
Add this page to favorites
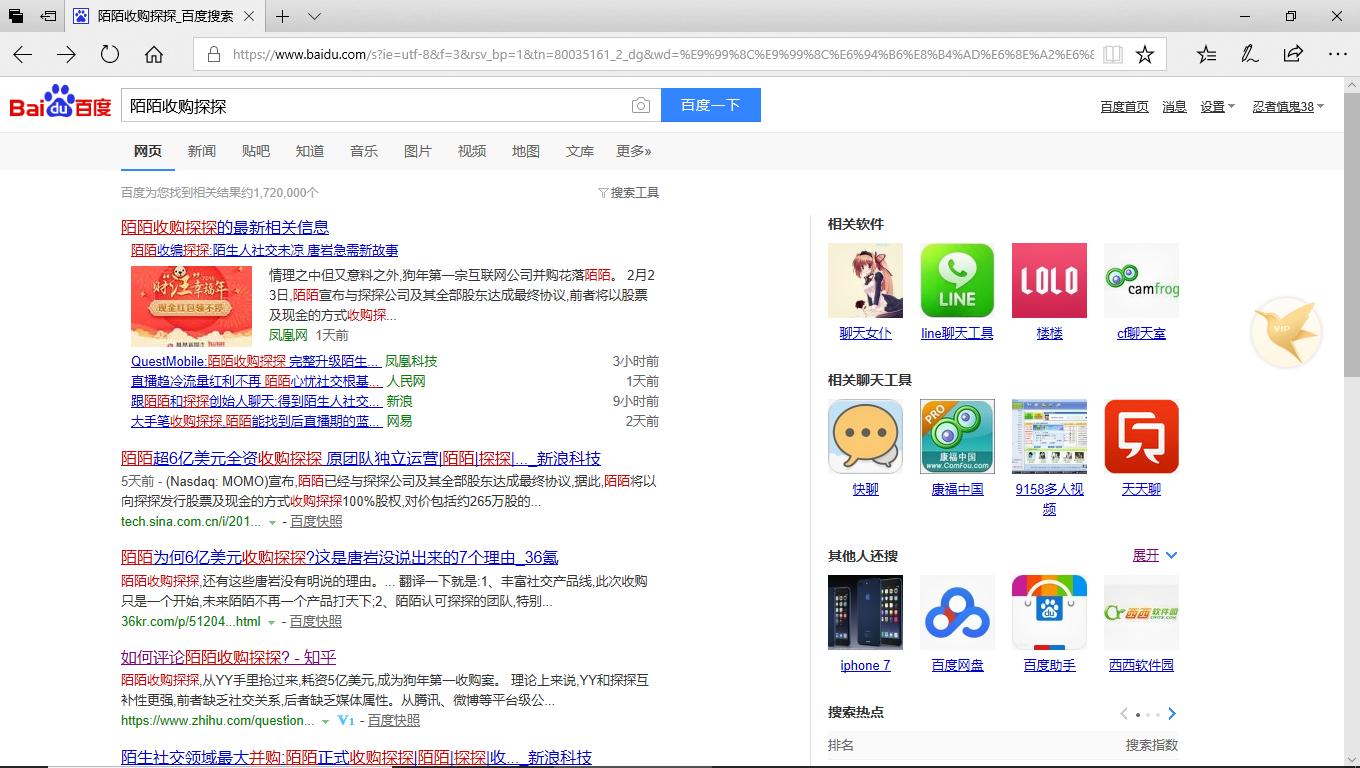coord(1144,54)
